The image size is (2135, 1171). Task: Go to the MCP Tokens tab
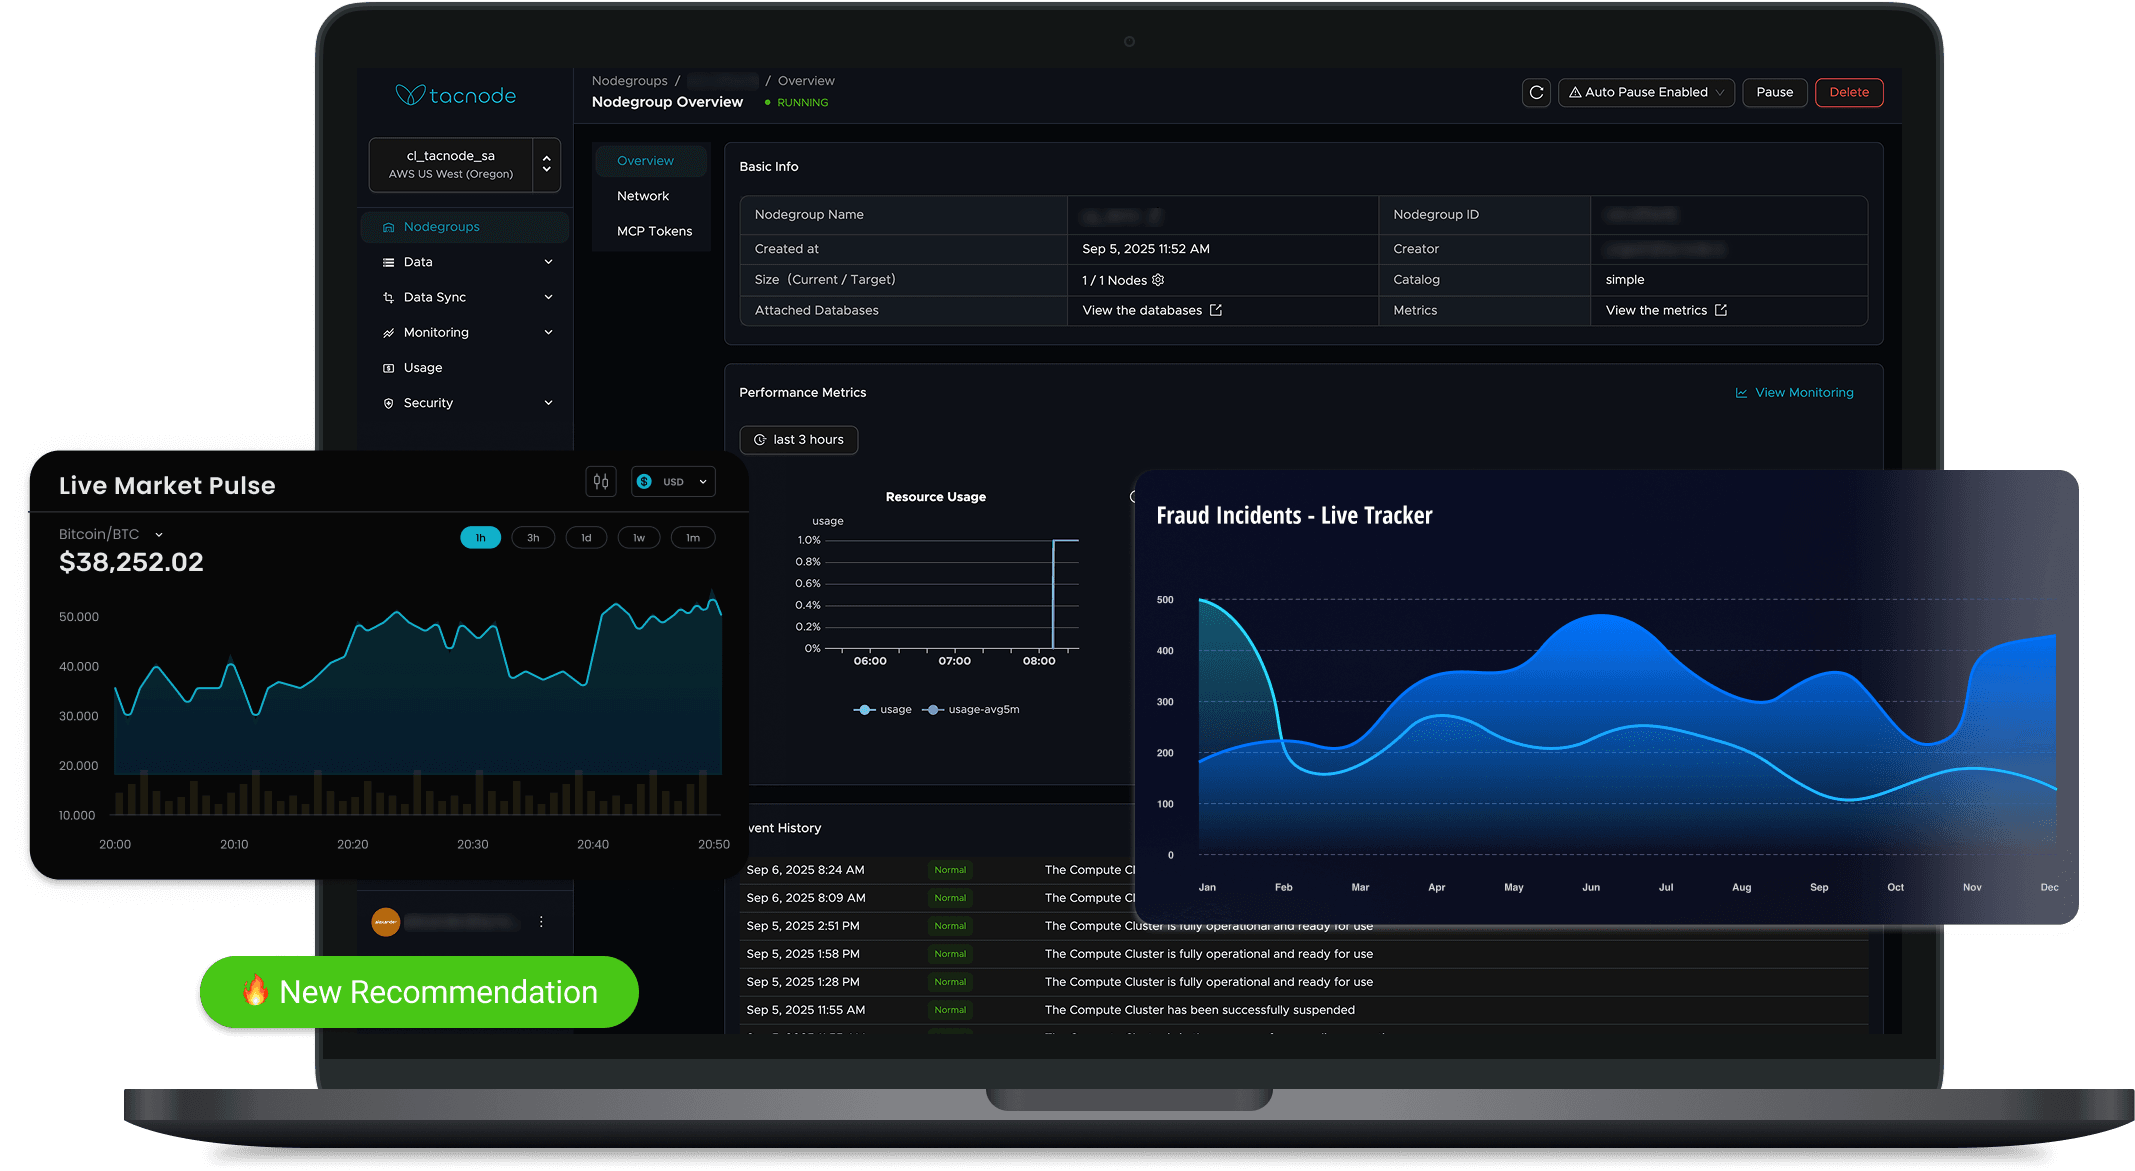click(654, 231)
